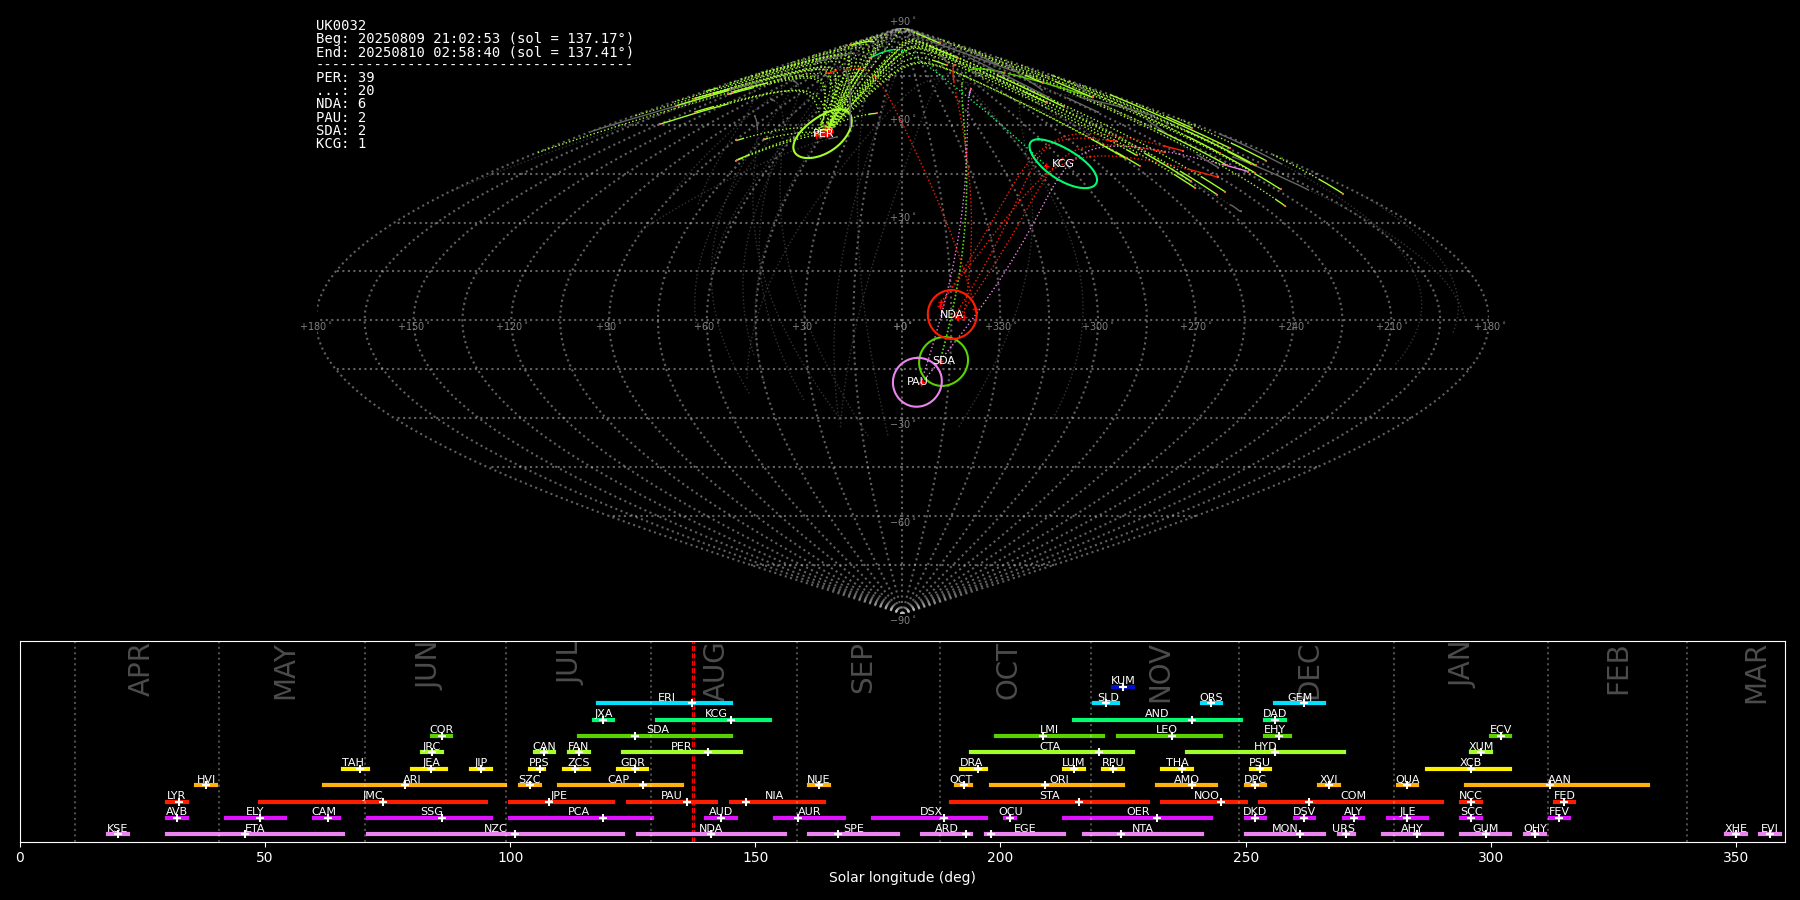Click the ARI shower label in timeline
Viewport: 1800px width, 900px height.
412,780
